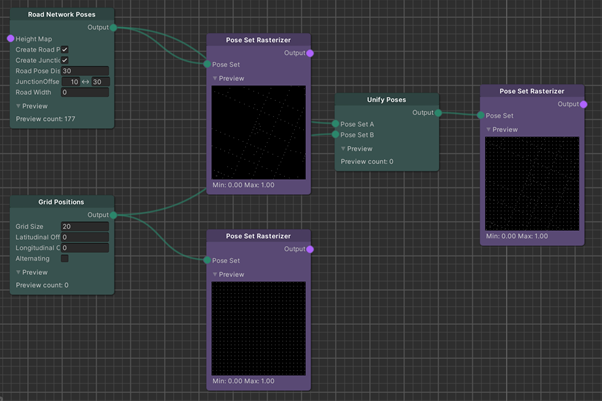
Task: Enable the Alternating checkbox
Action: tap(65, 259)
